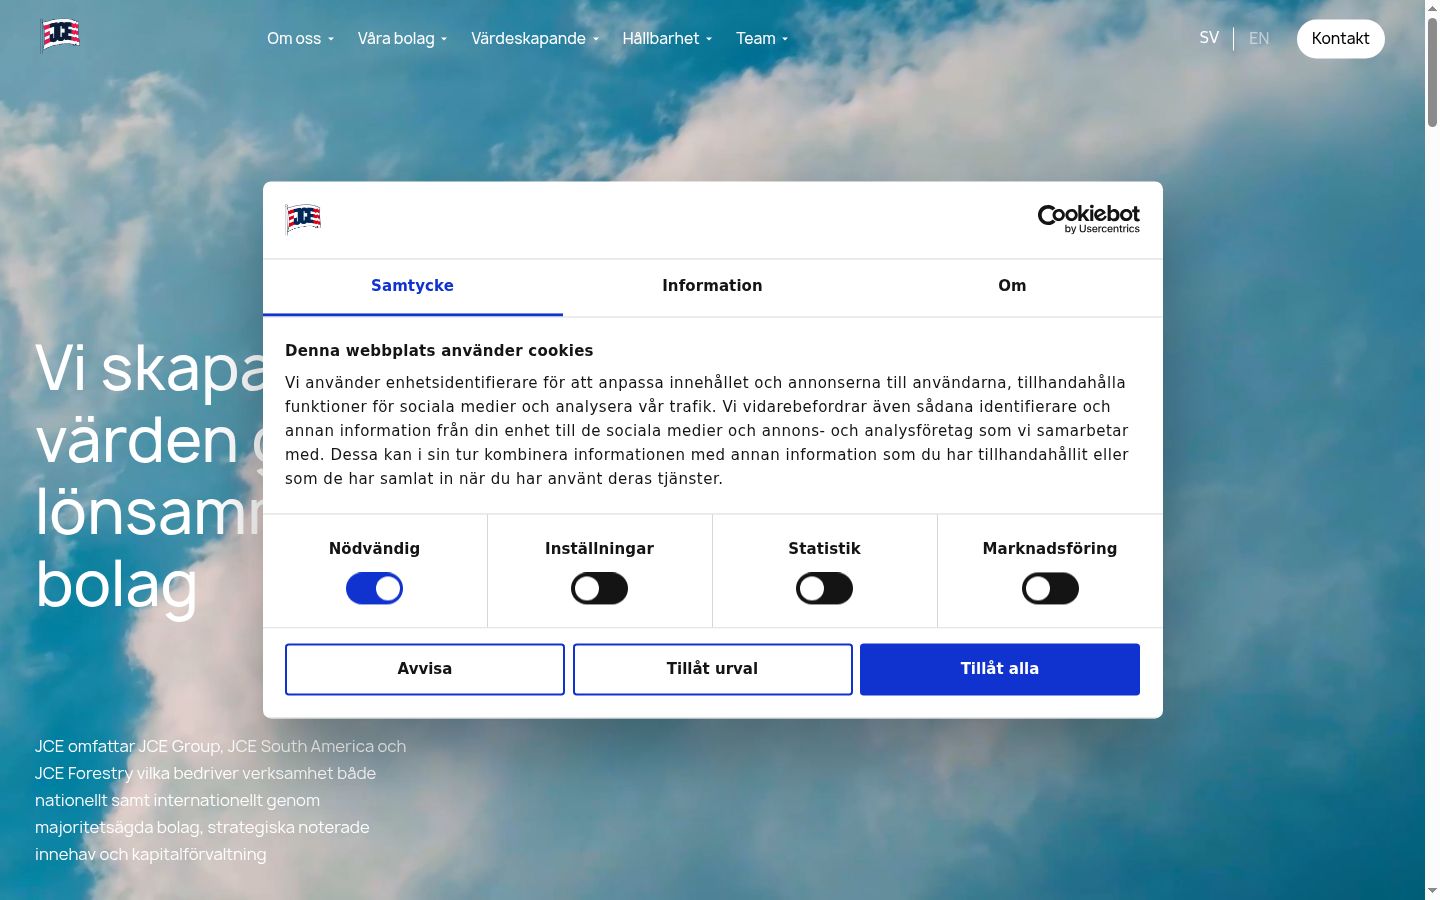Click the 'Inställningar' category label

tap(599, 549)
